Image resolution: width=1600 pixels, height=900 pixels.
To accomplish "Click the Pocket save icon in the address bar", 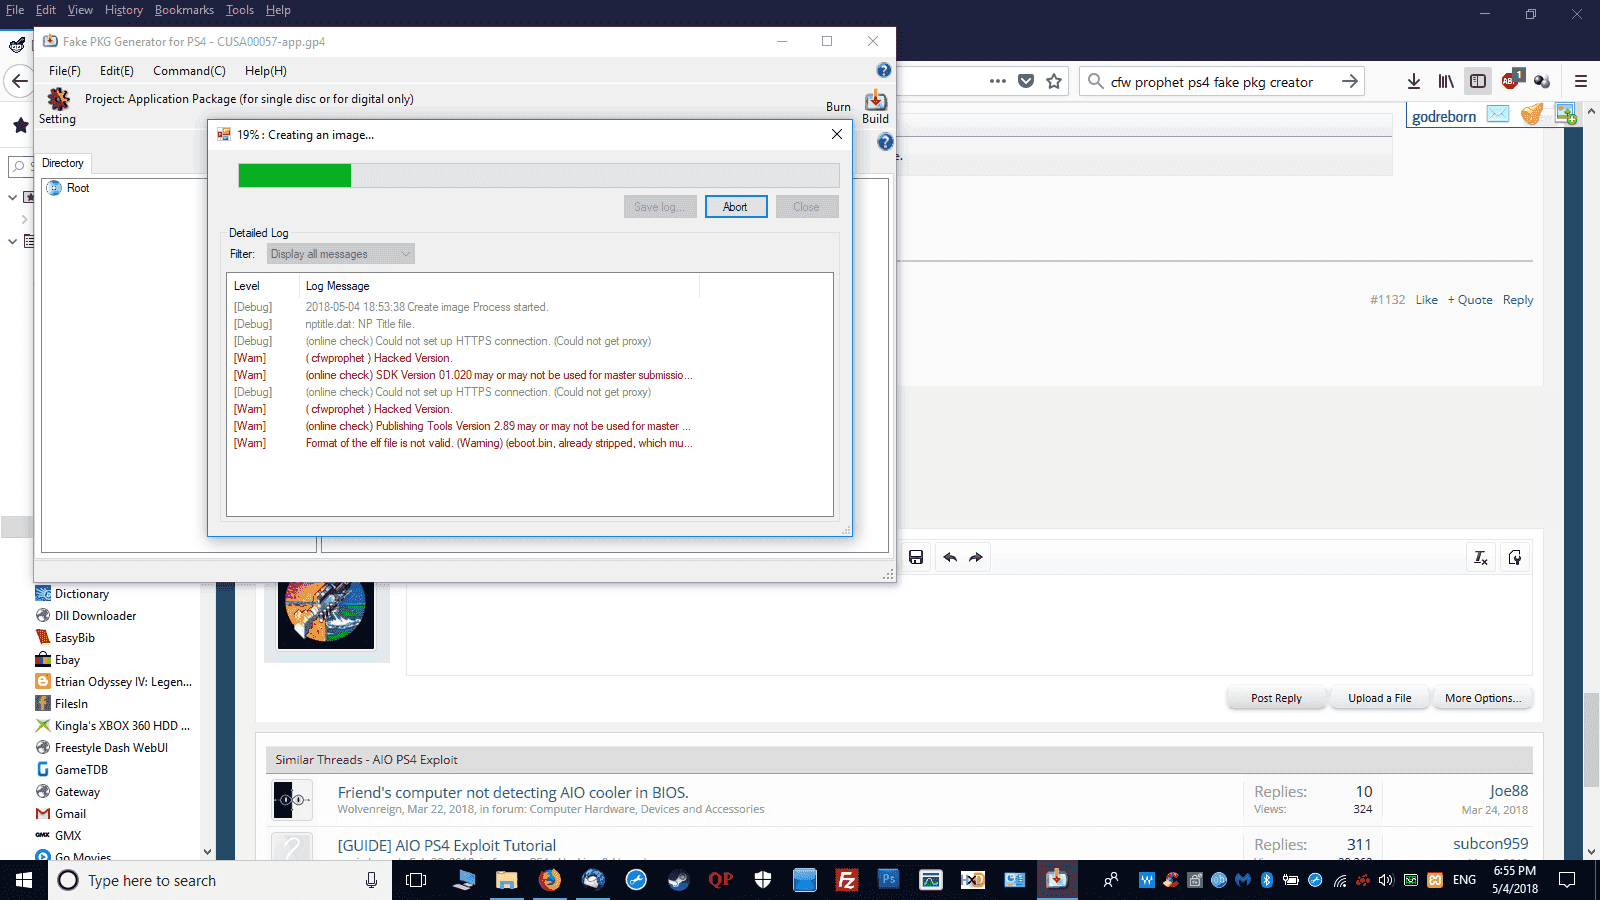I will tap(1026, 81).
